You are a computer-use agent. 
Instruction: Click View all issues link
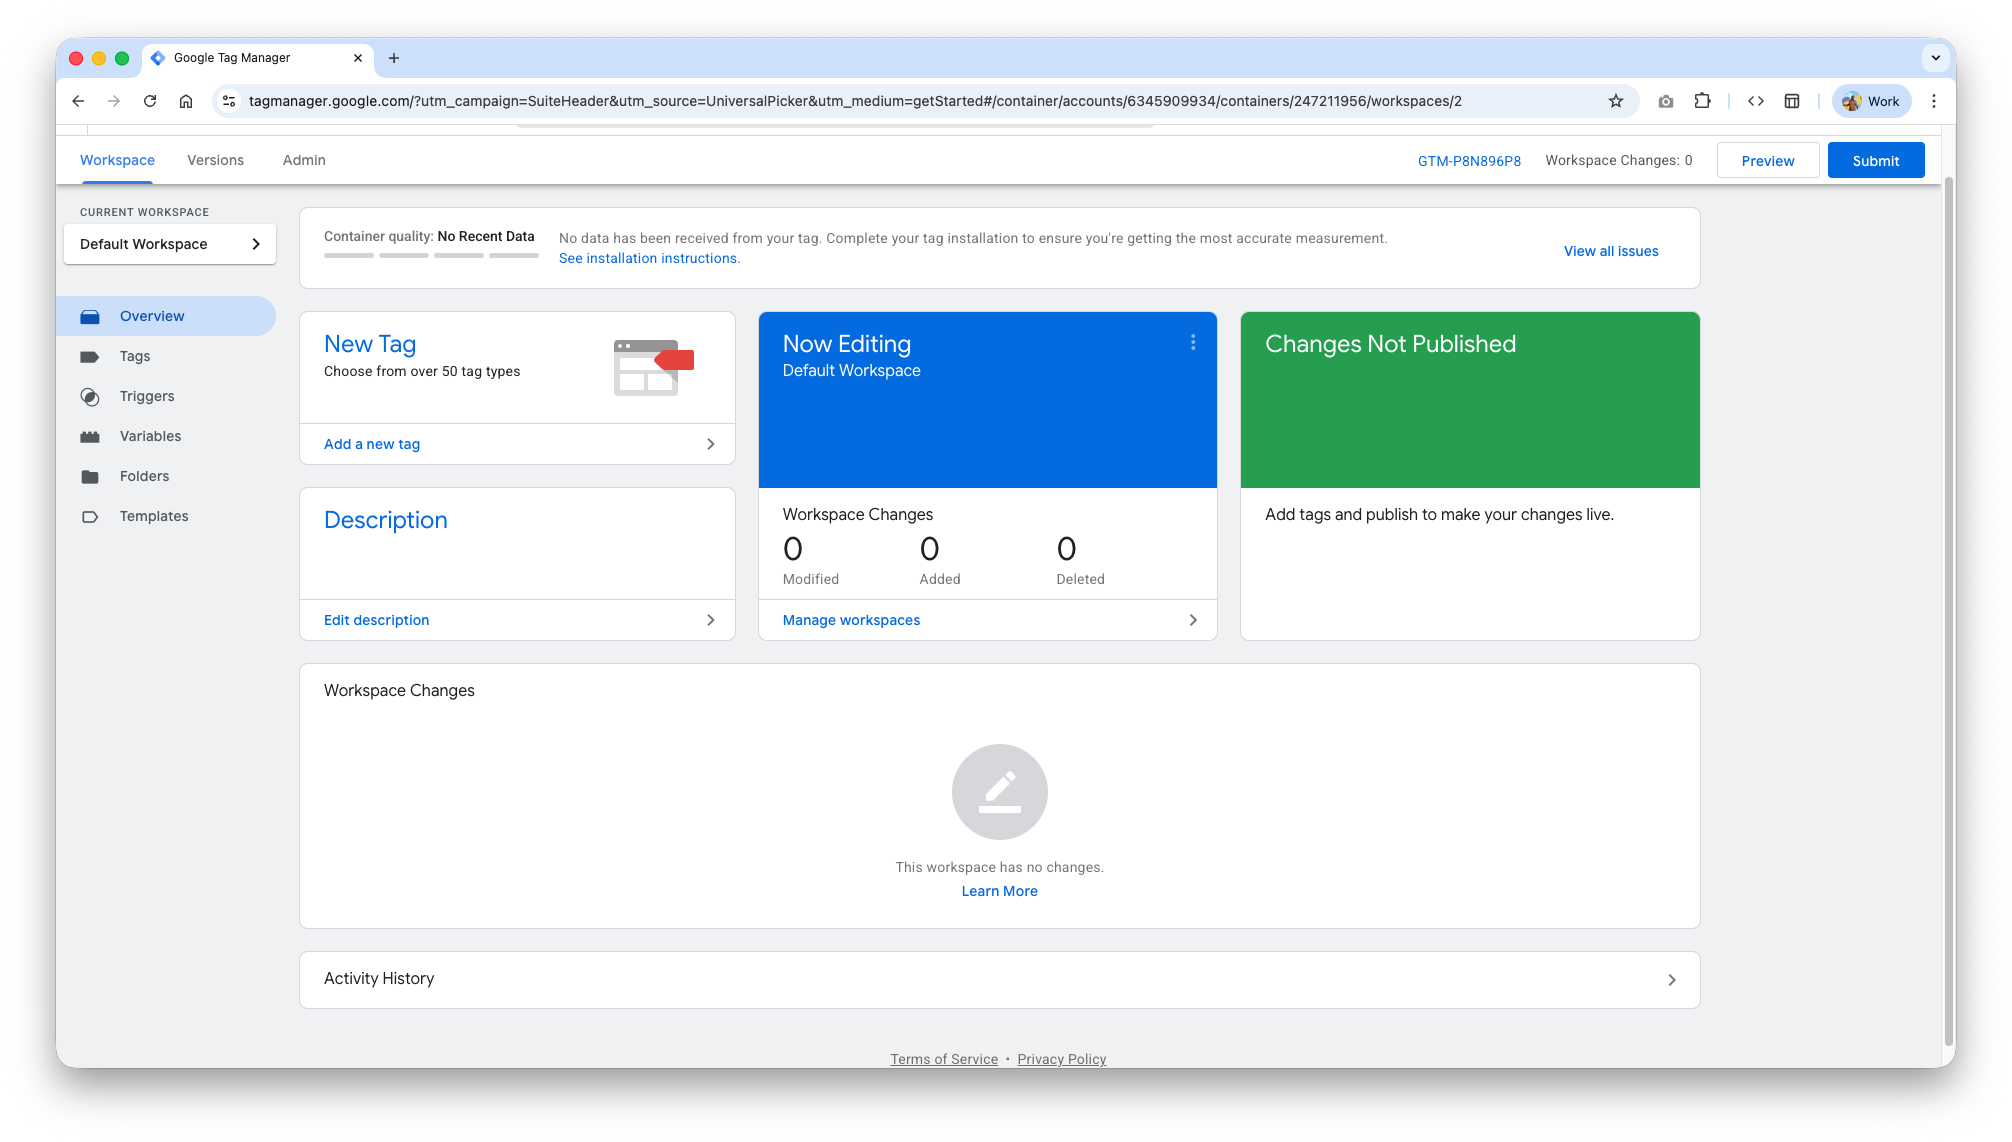tap(1611, 251)
